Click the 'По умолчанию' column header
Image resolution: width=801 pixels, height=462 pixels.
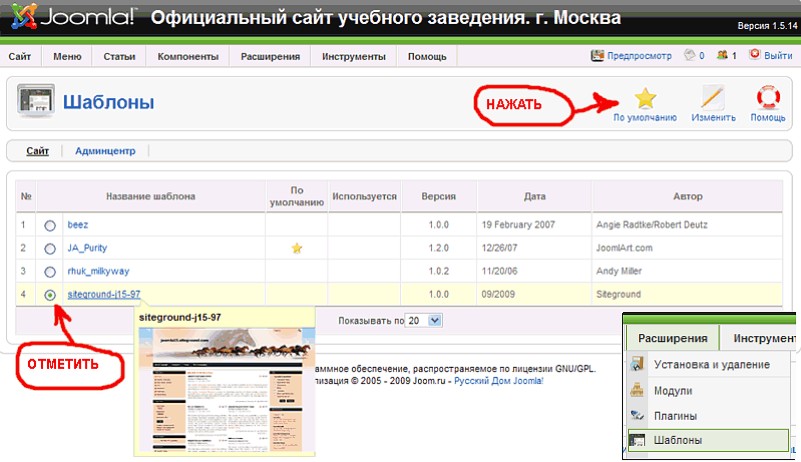[x=297, y=196]
